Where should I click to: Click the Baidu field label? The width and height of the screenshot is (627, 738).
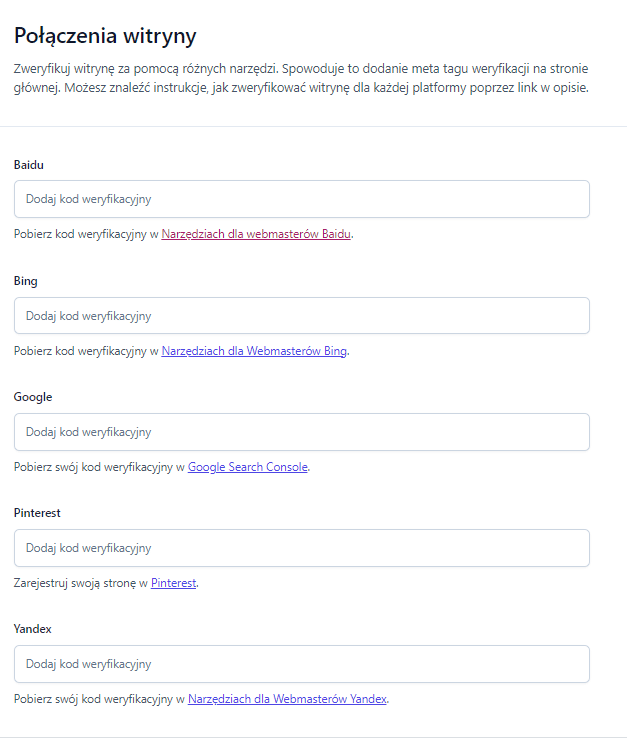coord(29,165)
